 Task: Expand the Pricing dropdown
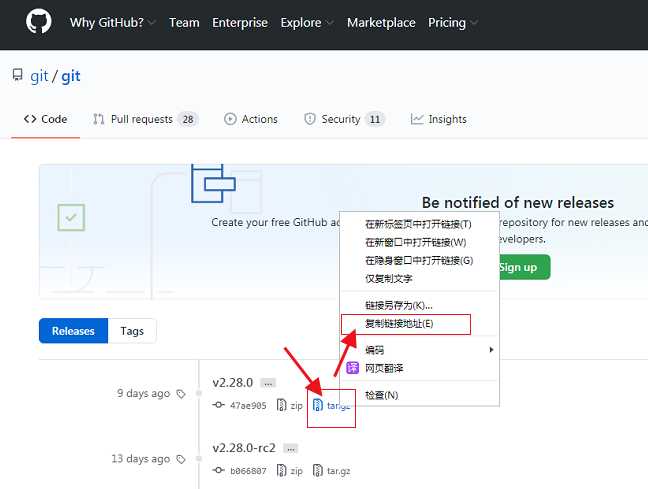click(x=453, y=22)
